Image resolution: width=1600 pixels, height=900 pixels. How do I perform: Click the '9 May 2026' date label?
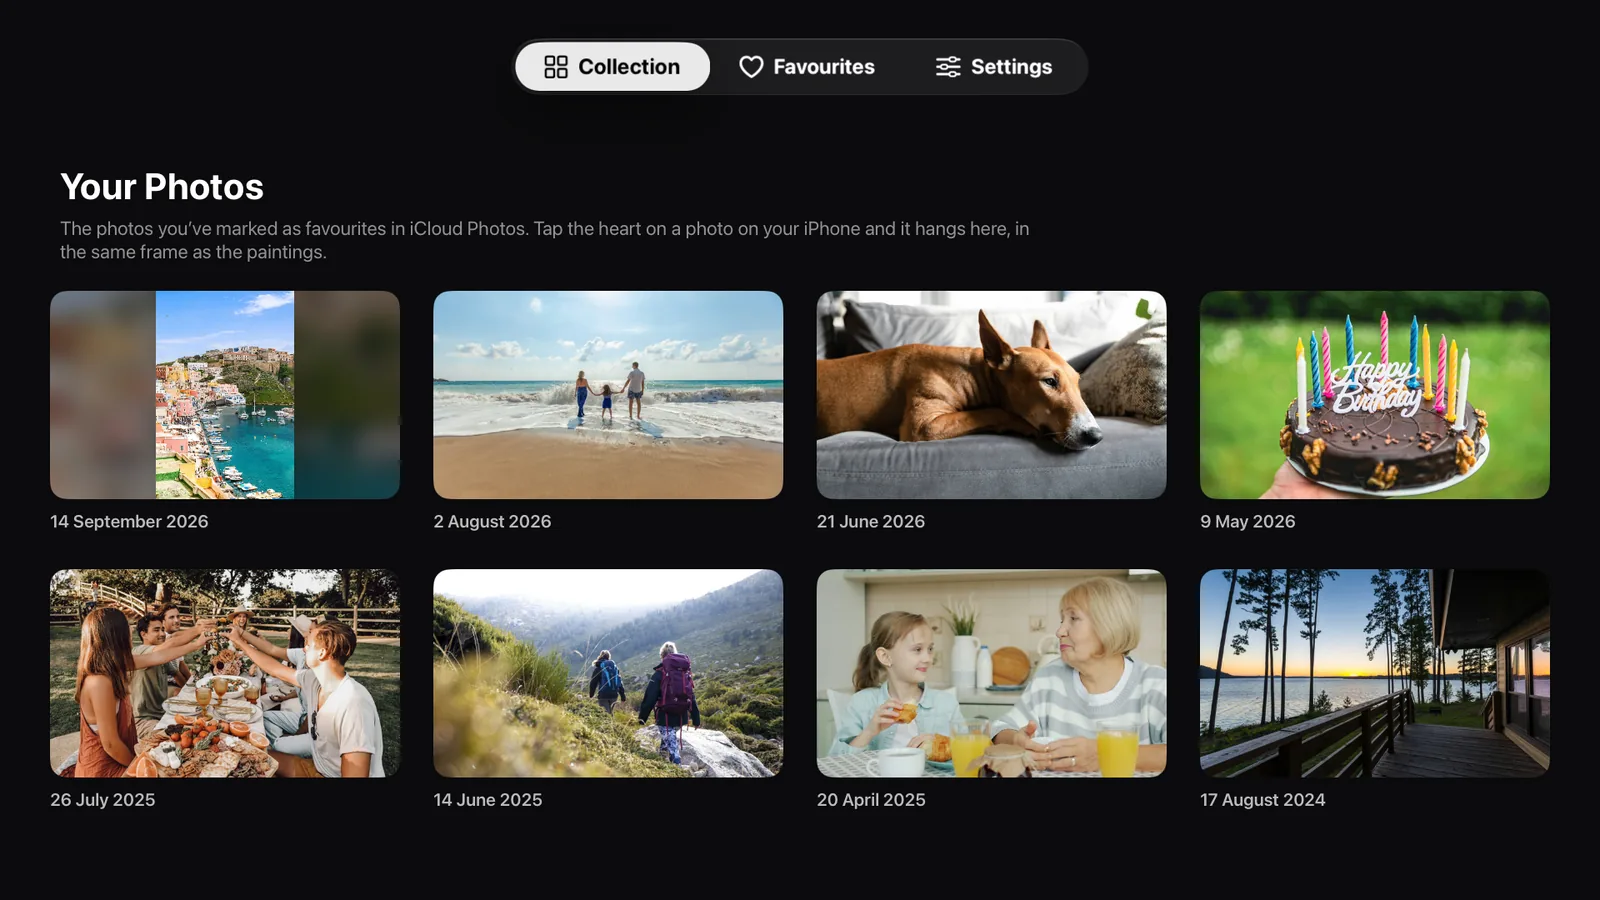coord(1247,522)
